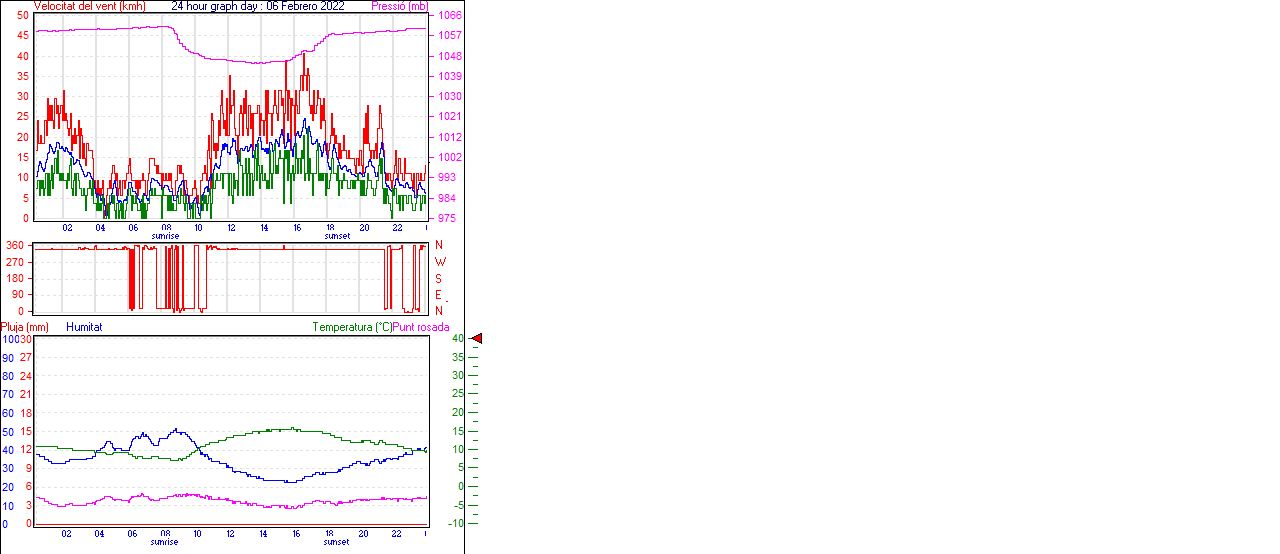1280x554 pixels.
Task: Click the highest red wind gust peak
Action: click(x=304, y=54)
